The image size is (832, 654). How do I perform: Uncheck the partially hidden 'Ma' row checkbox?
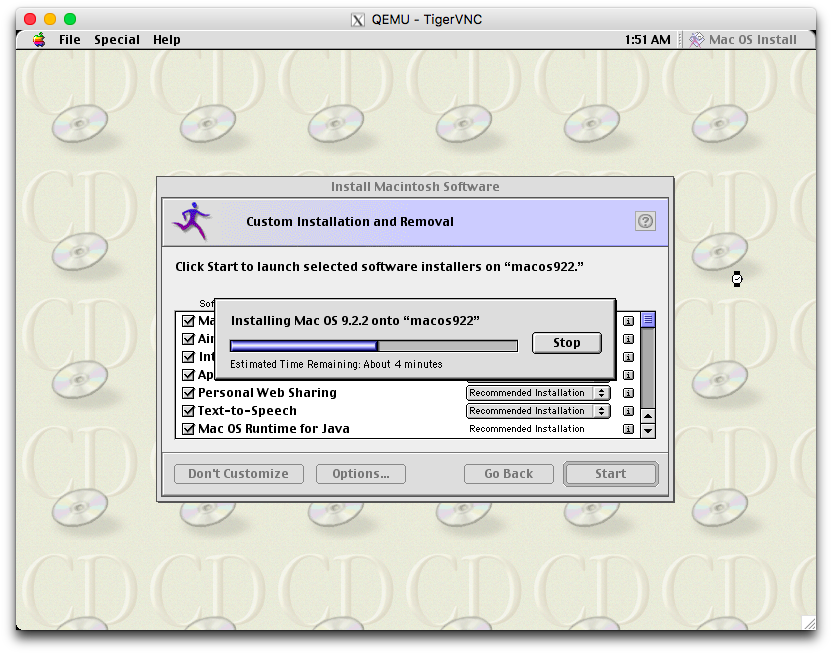point(188,321)
